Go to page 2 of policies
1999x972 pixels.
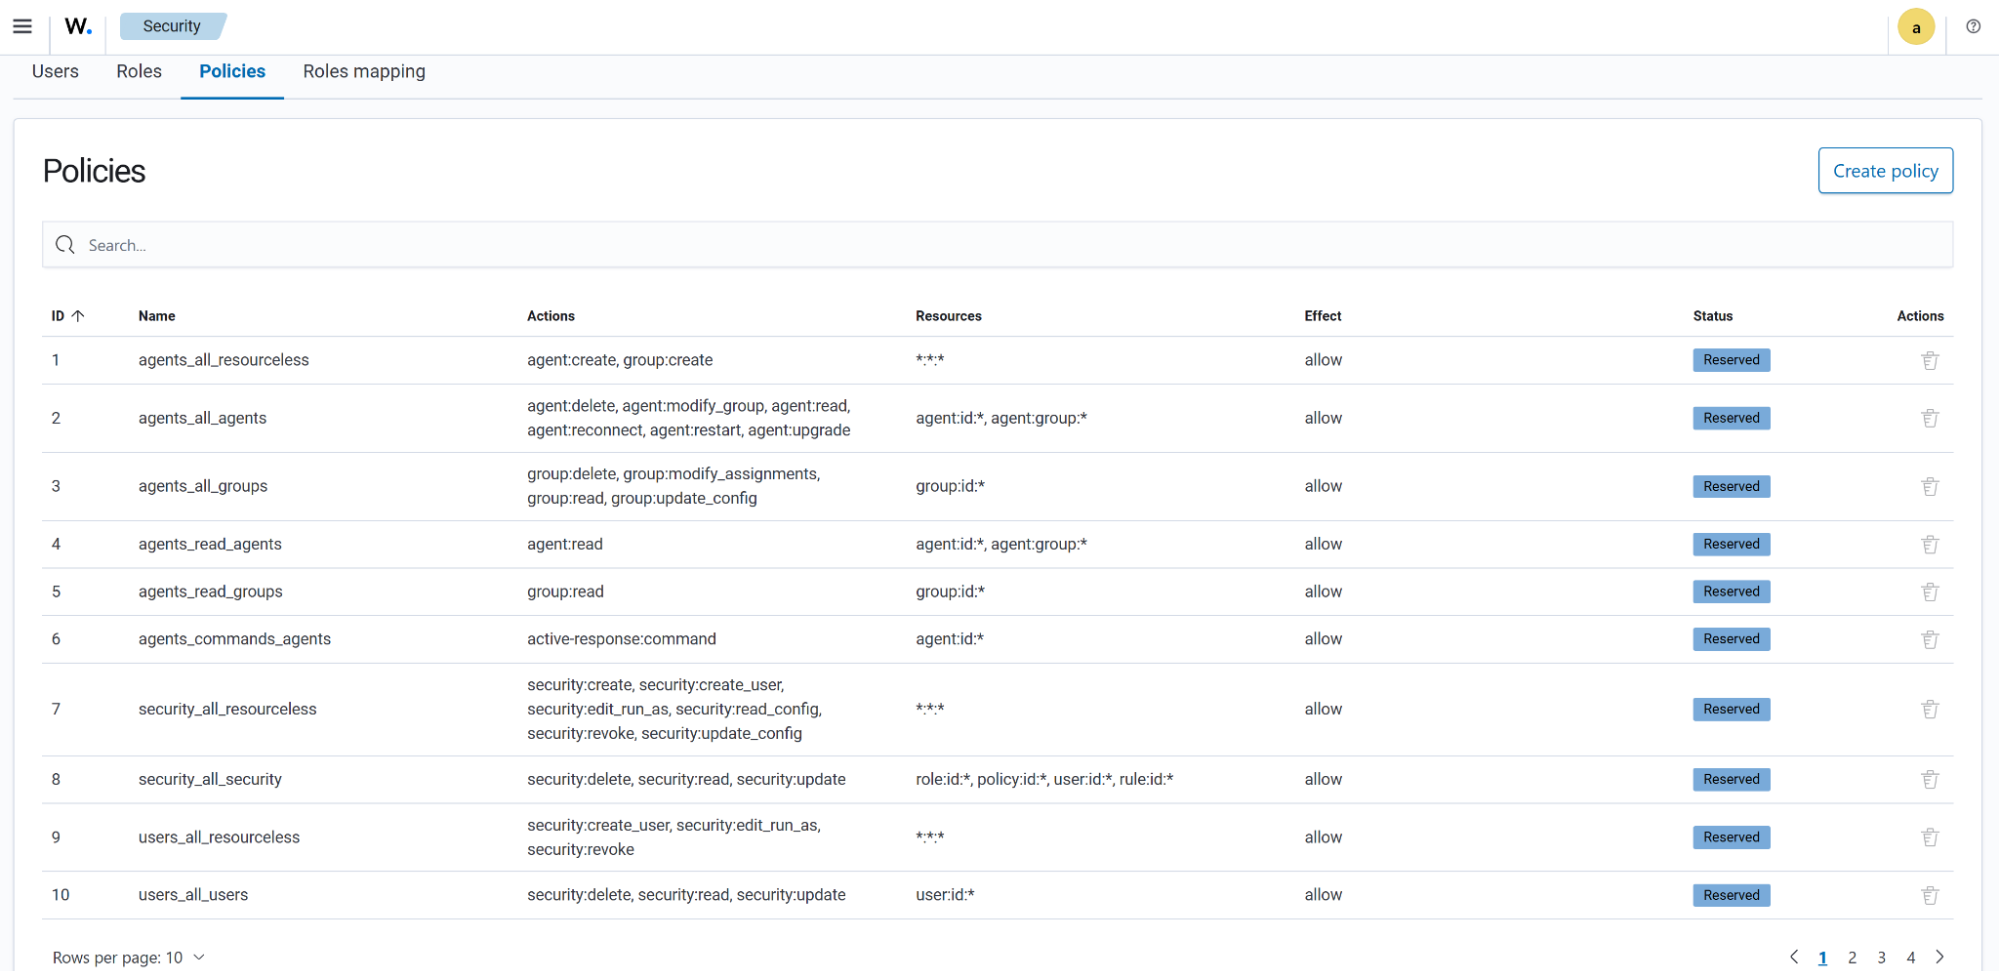click(1852, 957)
